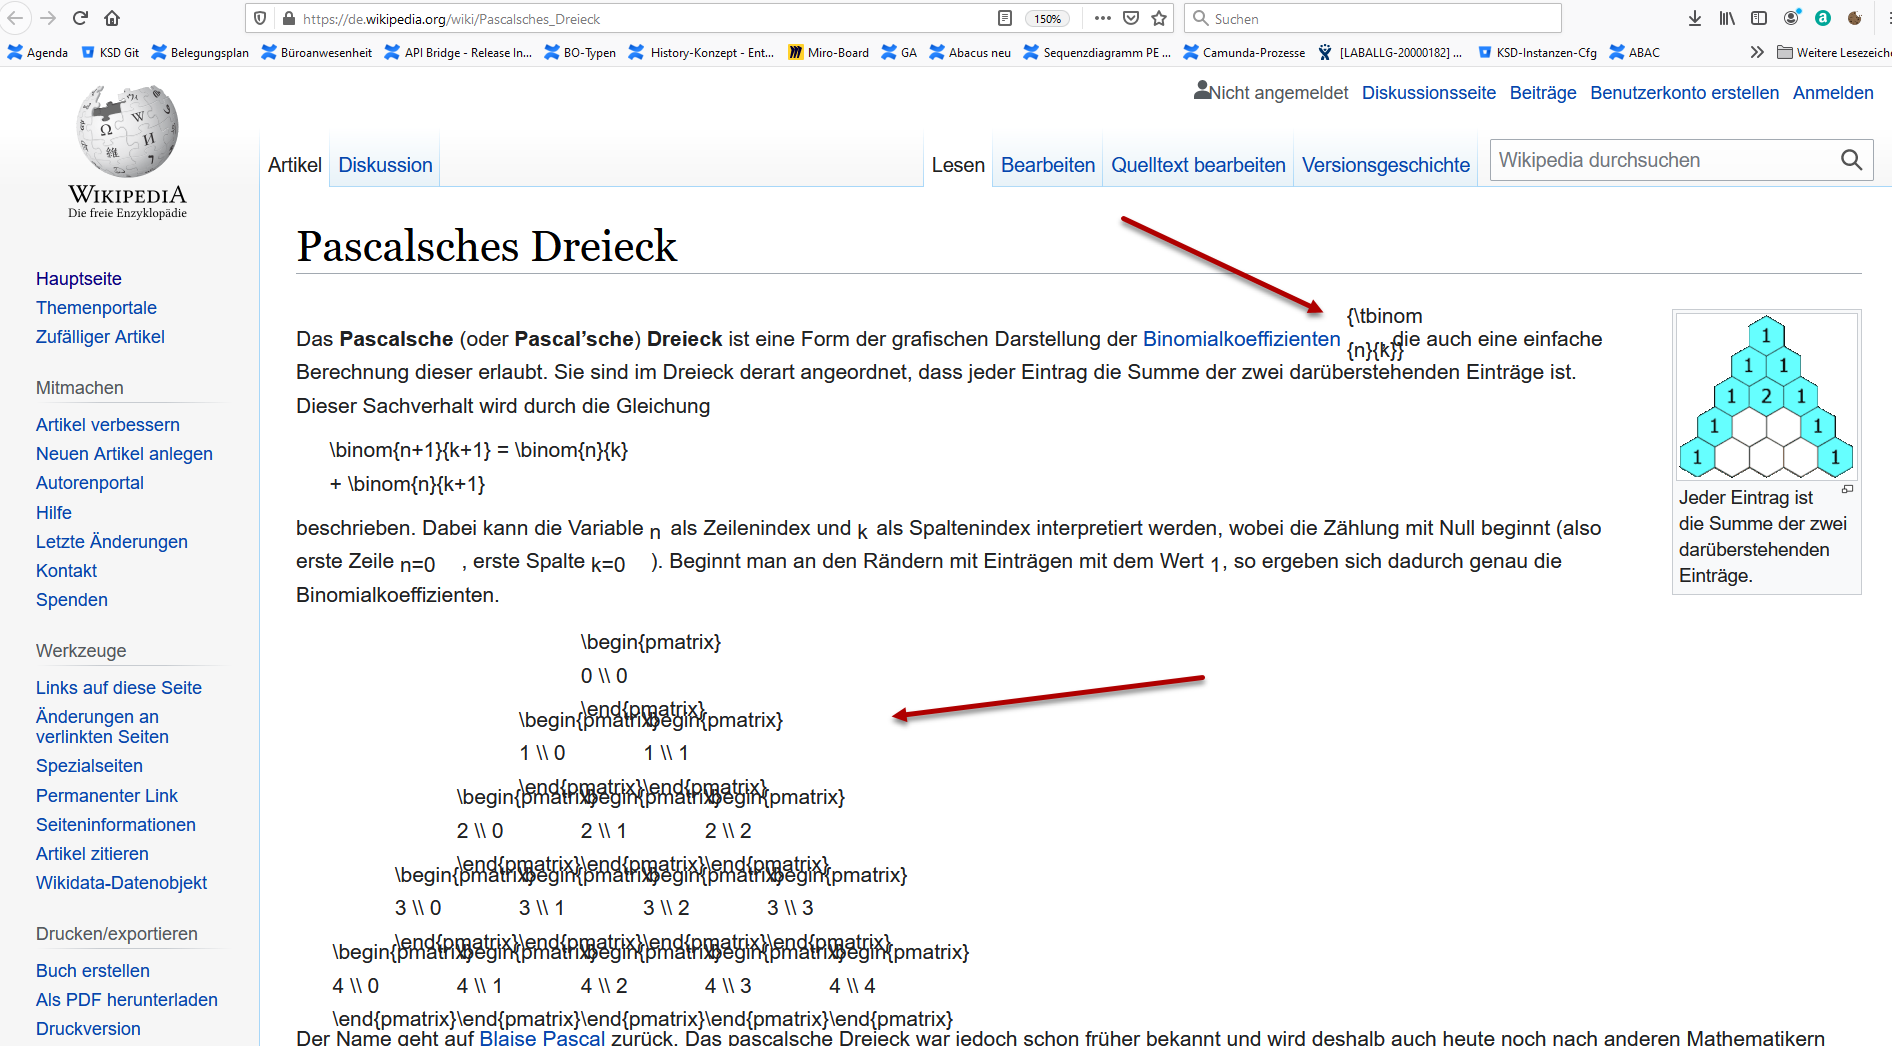Open the downloads panel
This screenshot has width=1892, height=1046.
click(x=1695, y=18)
